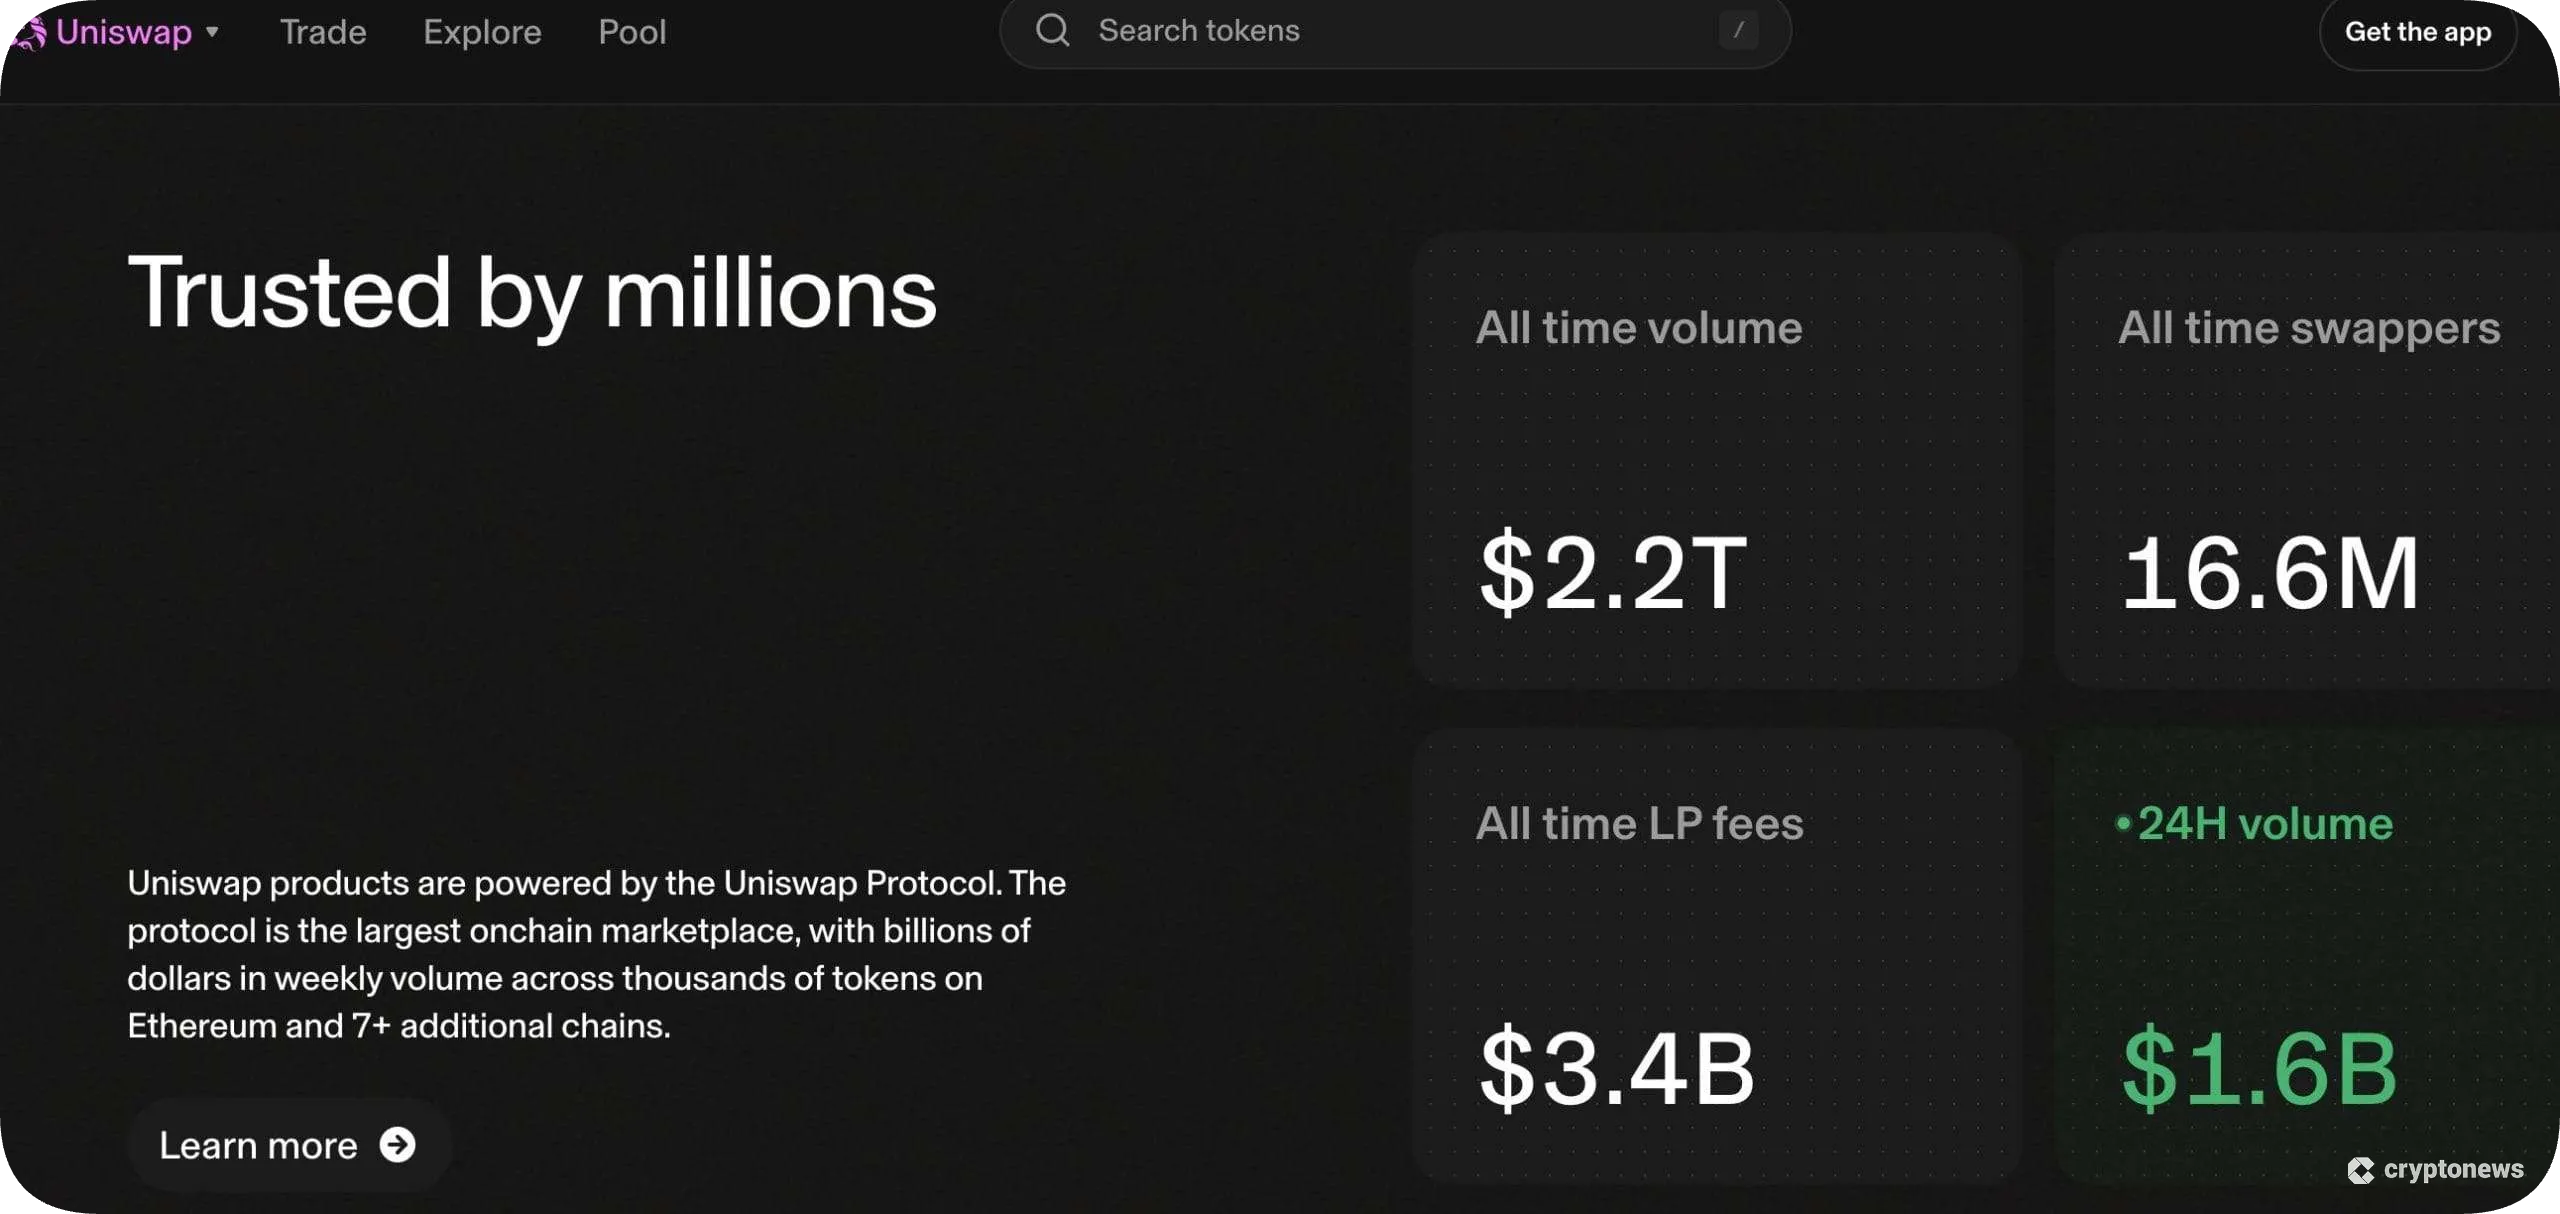Open the All time LP fees card
The image size is (2560, 1214).
pos(1716,955)
